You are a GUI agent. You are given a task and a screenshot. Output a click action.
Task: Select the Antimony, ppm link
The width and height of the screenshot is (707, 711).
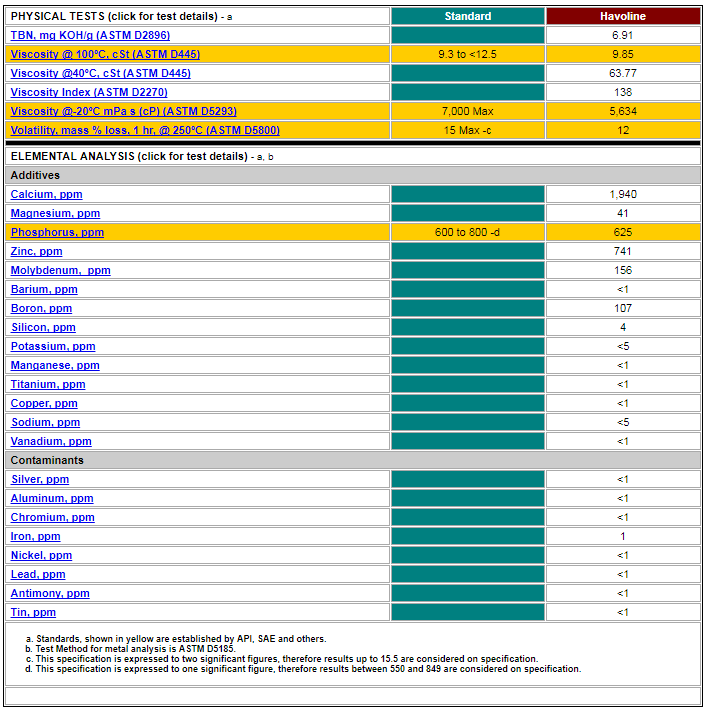coord(50,593)
